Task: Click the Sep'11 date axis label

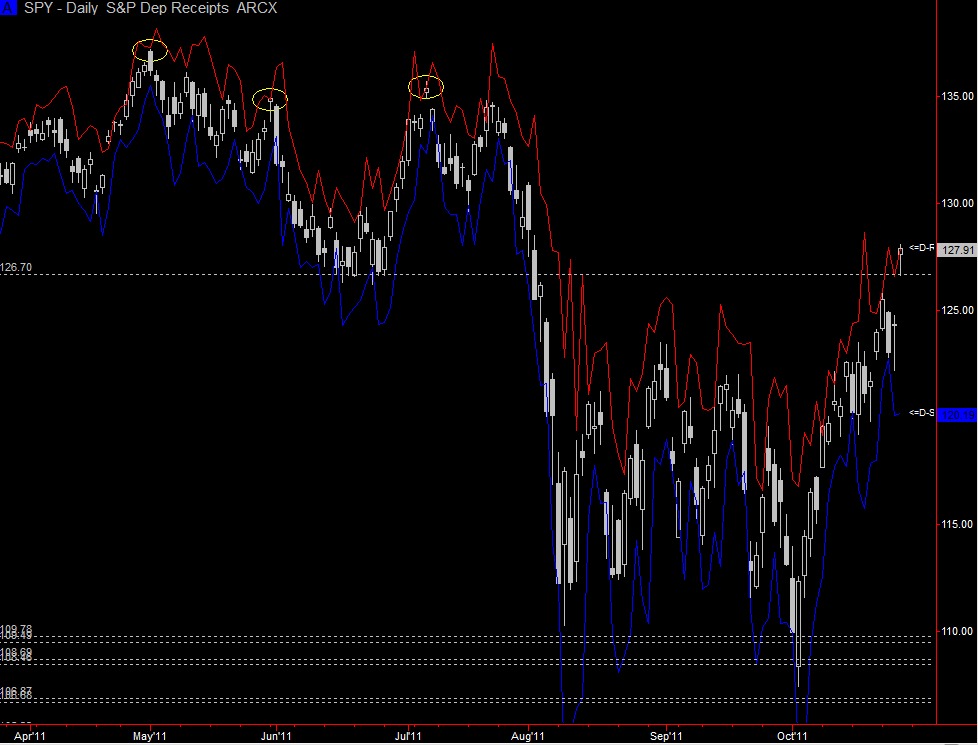Action: coord(666,736)
